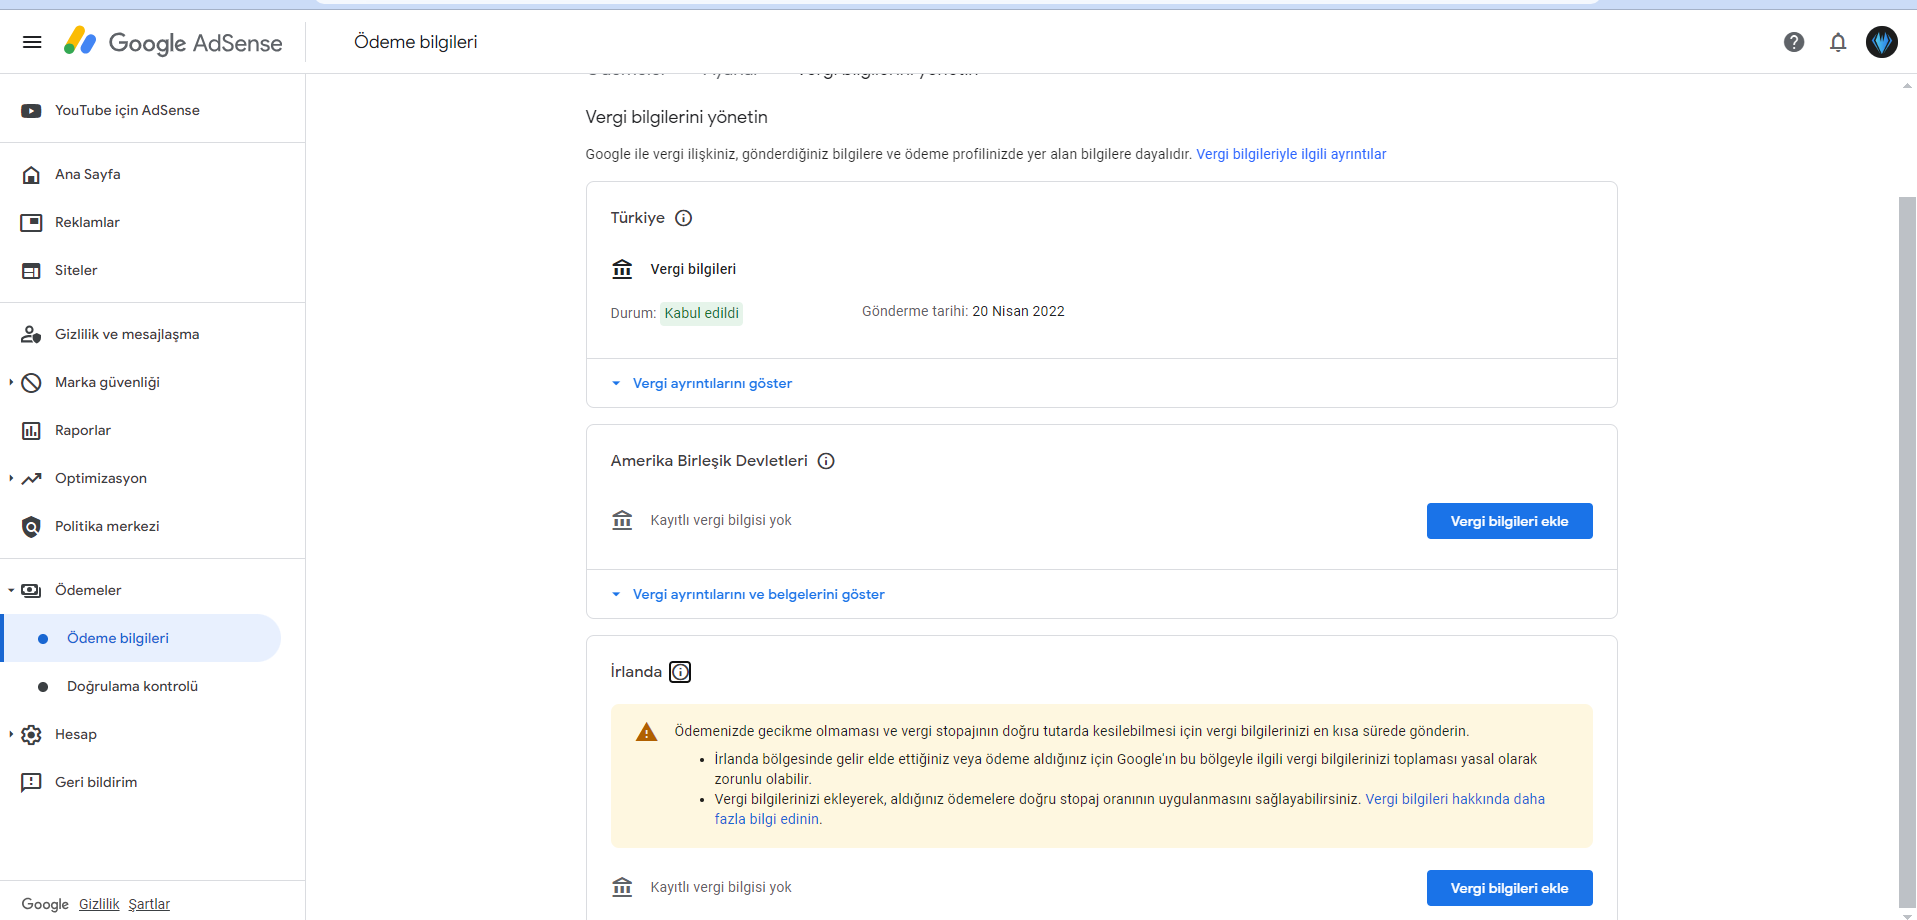This screenshot has height=920, width=1917.
Task: Open Vergi bilgileriyle ilgili ayrıntılar link
Action: click(1291, 154)
